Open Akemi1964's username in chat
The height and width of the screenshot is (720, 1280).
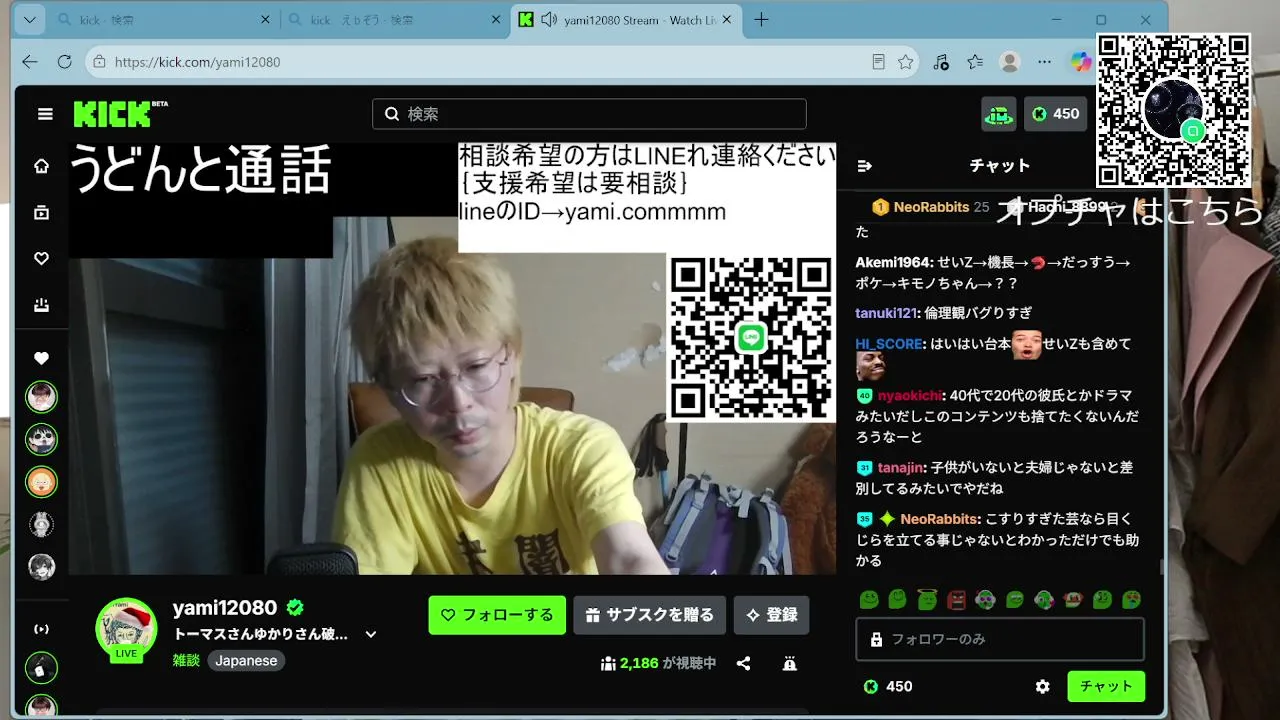pyautogui.click(x=893, y=263)
